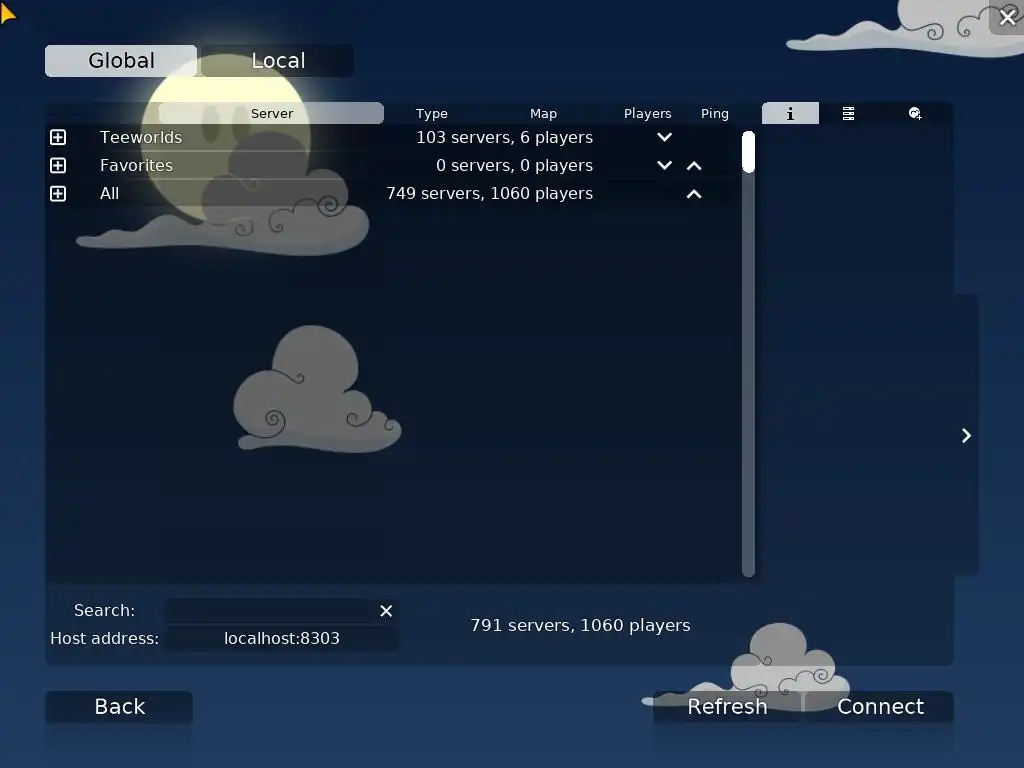Open the friends tab icon

pos(915,114)
